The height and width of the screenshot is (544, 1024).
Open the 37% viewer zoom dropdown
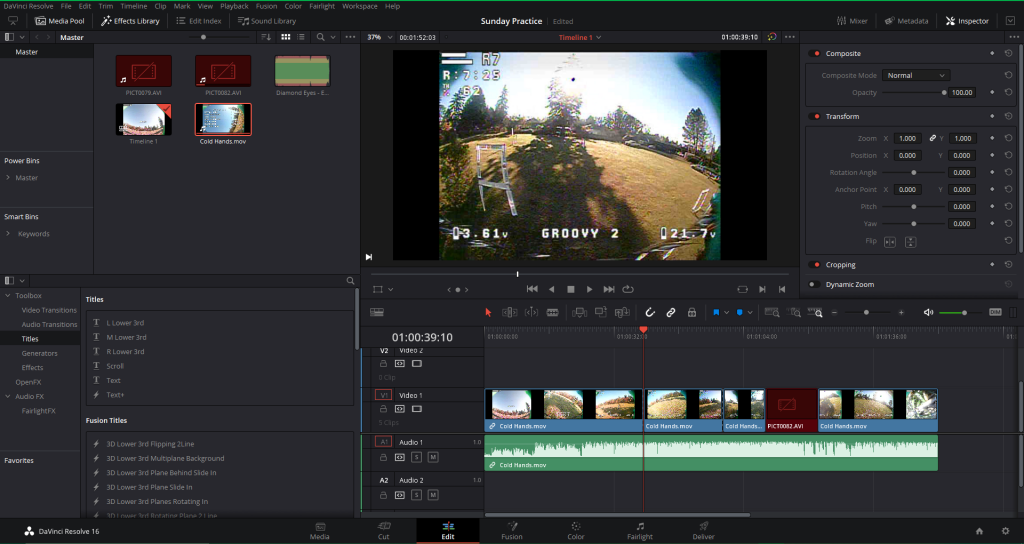pos(379,37)
